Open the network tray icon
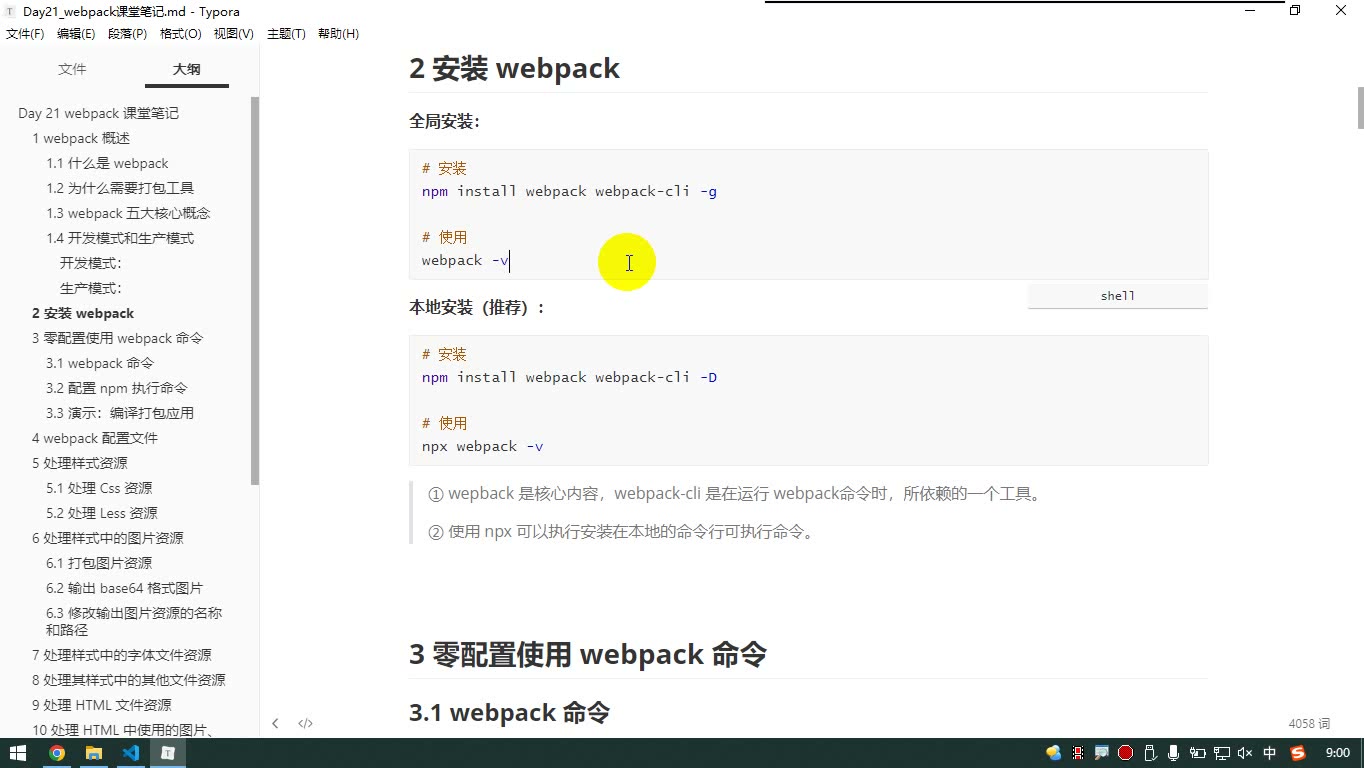Screen dimensions: 1364x768 click(x=1221, y=753)
